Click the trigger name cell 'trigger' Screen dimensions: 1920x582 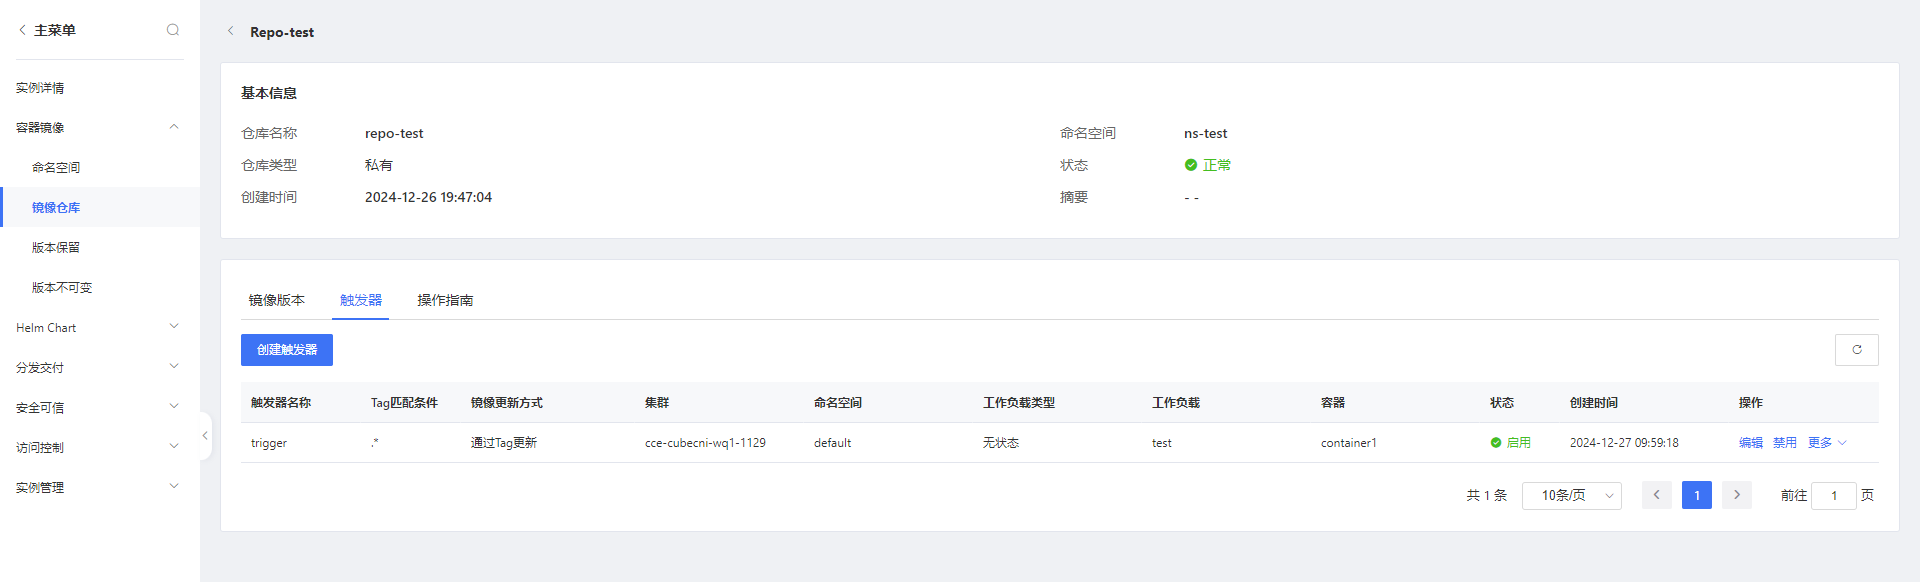[269, 443]
